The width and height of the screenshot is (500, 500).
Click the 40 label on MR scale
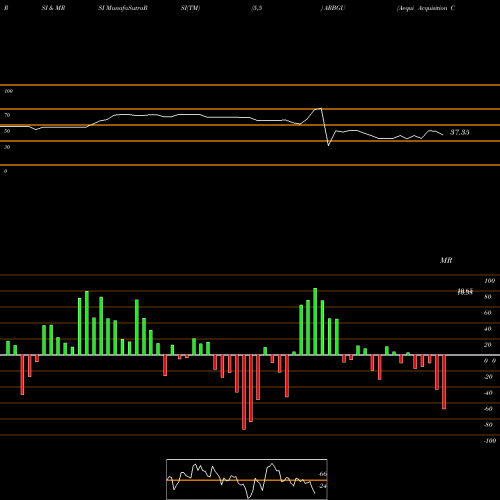click(488, 329)
